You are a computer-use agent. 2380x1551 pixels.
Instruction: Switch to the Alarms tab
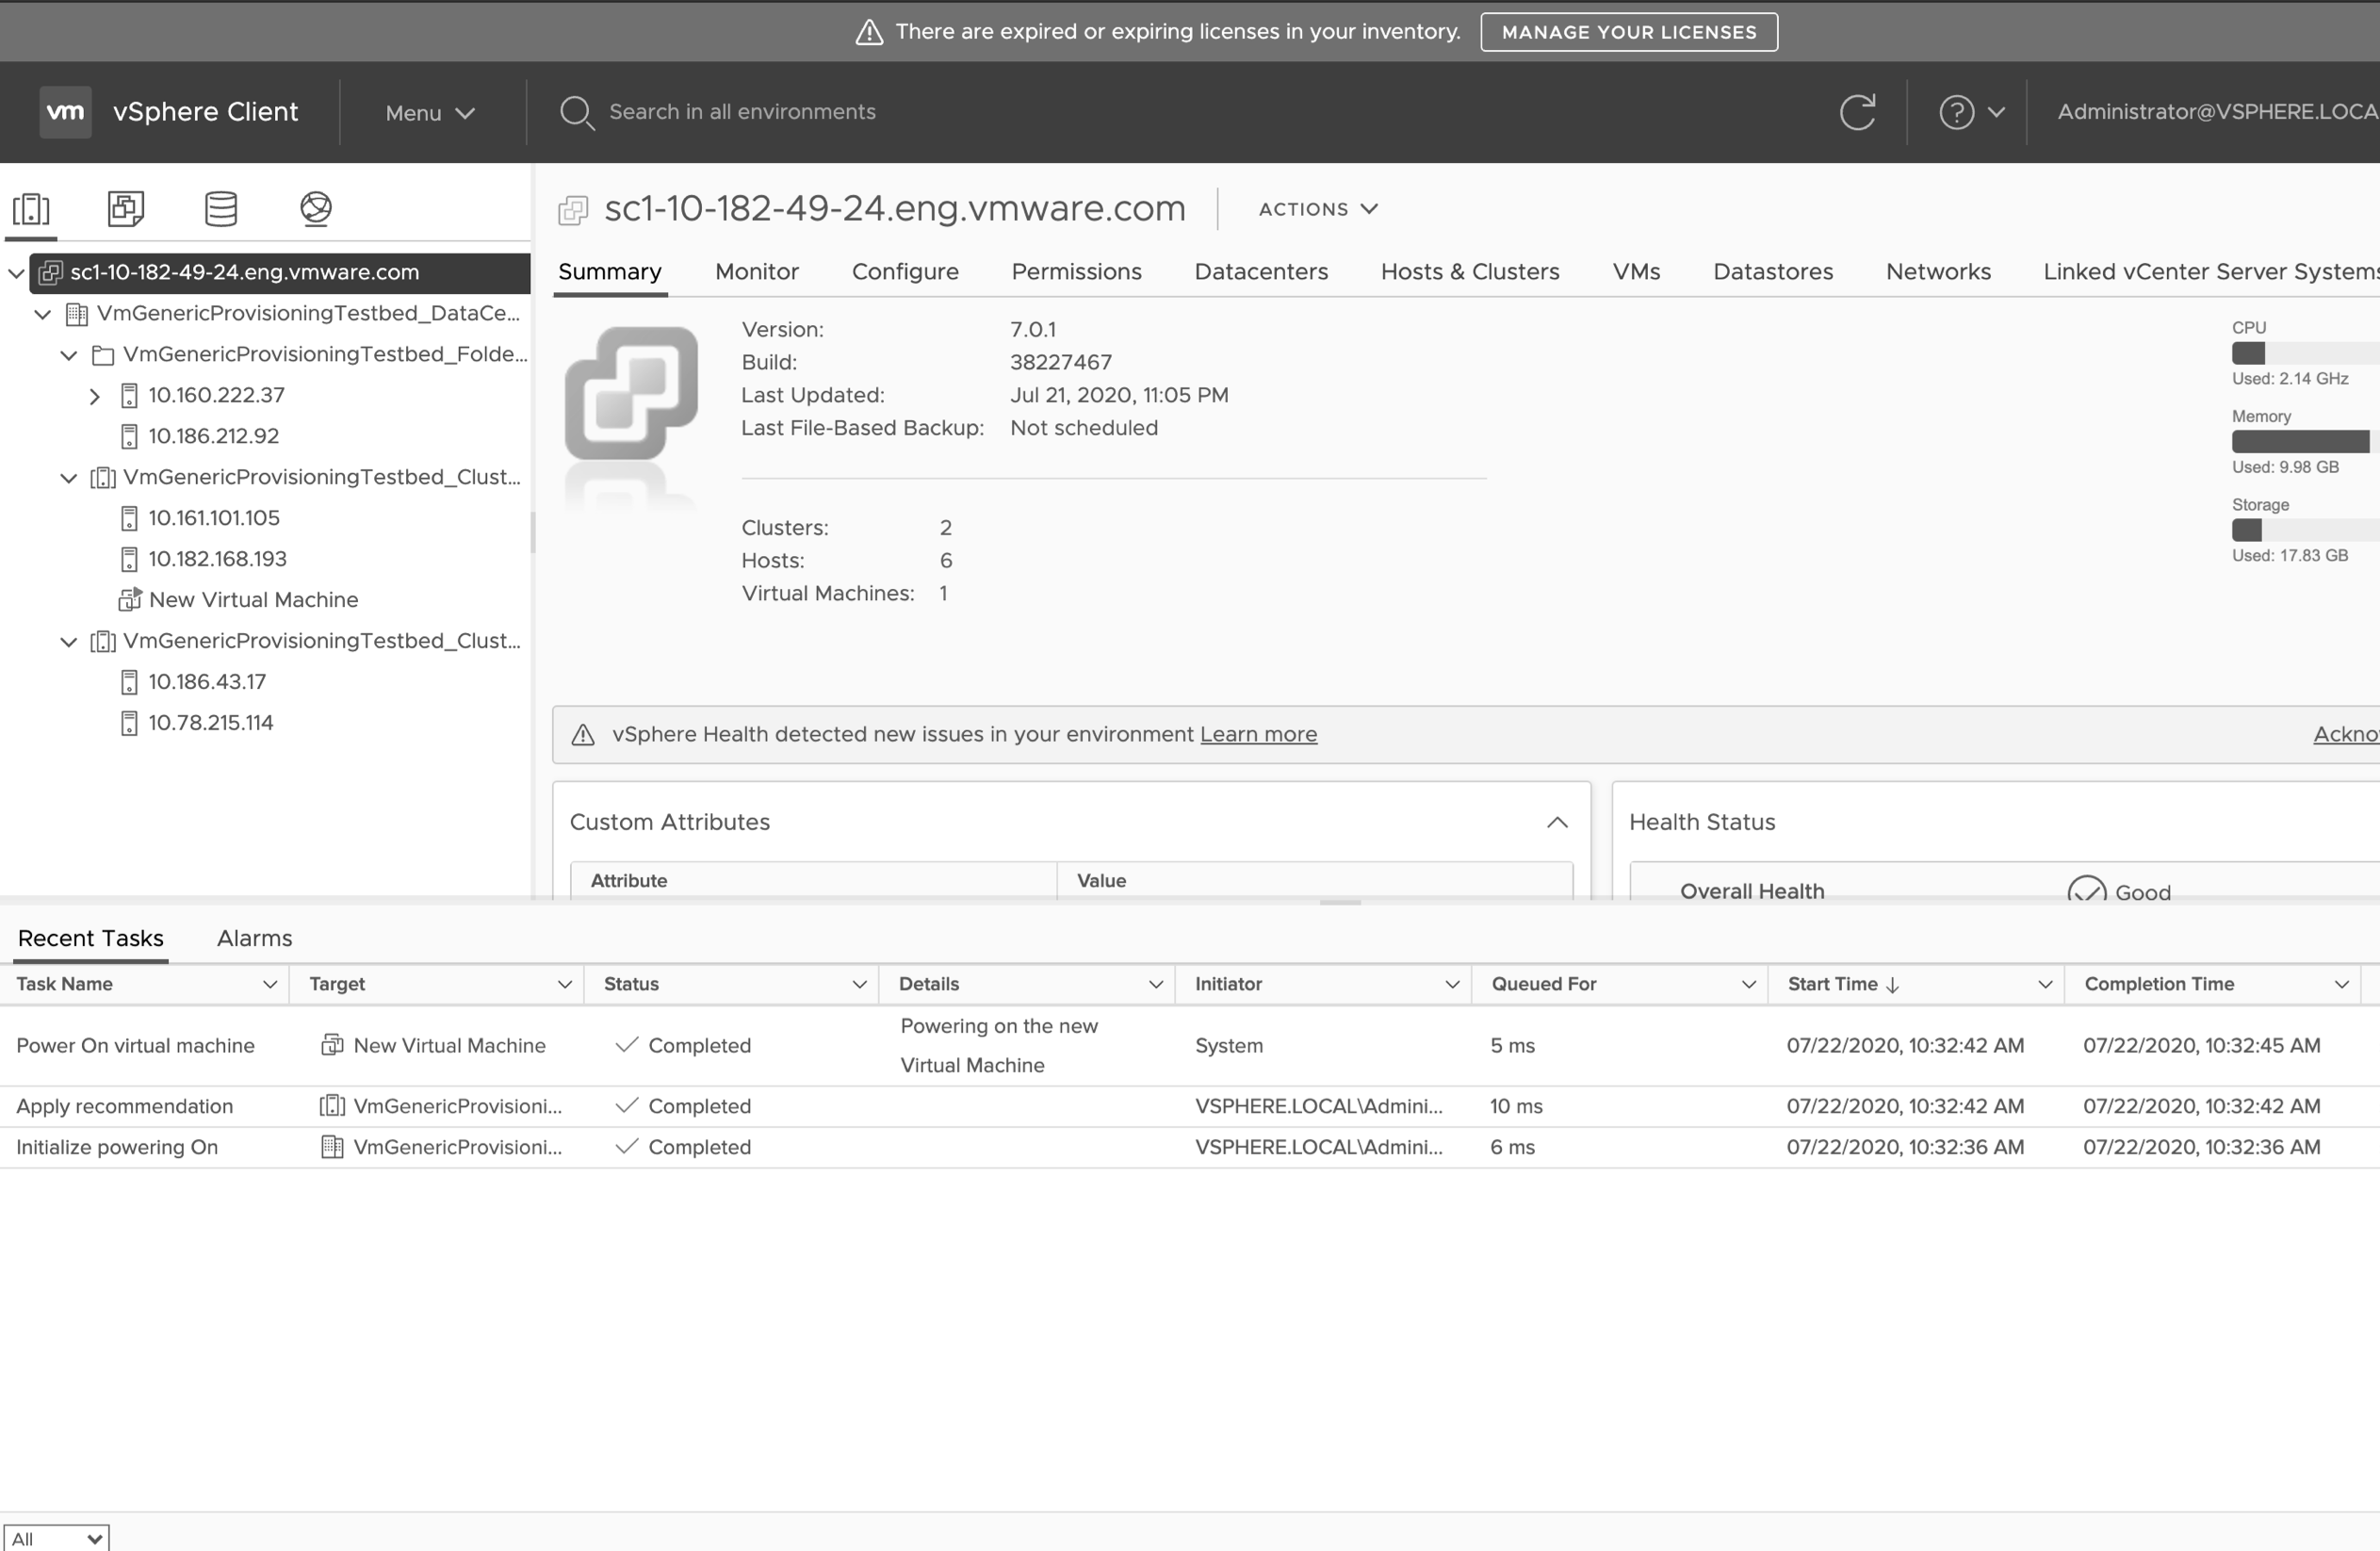[255, 939]
